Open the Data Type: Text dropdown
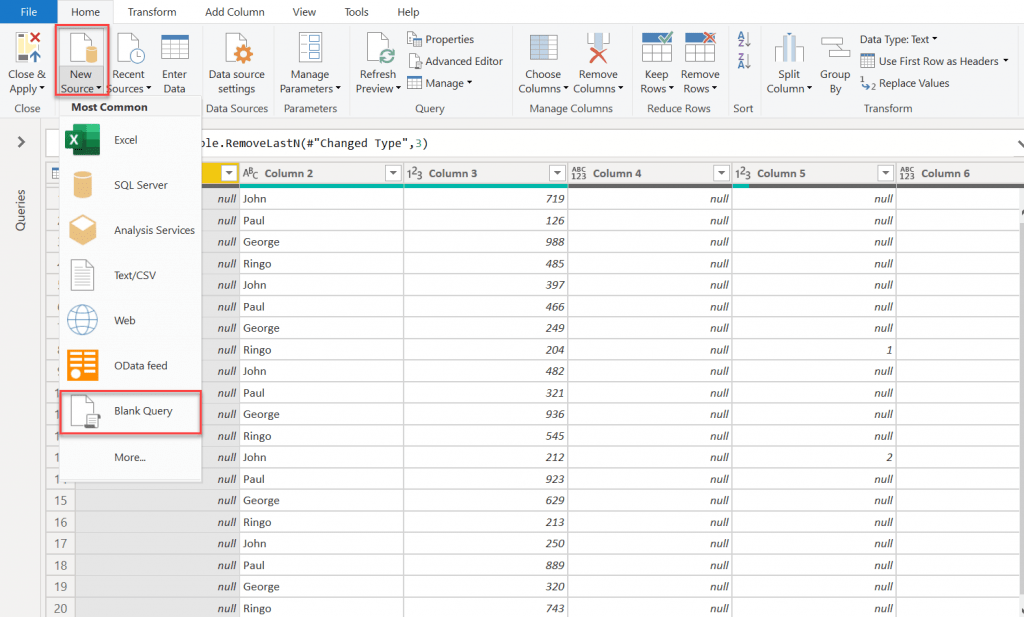The image size is (1024, 617). point(899,39)
